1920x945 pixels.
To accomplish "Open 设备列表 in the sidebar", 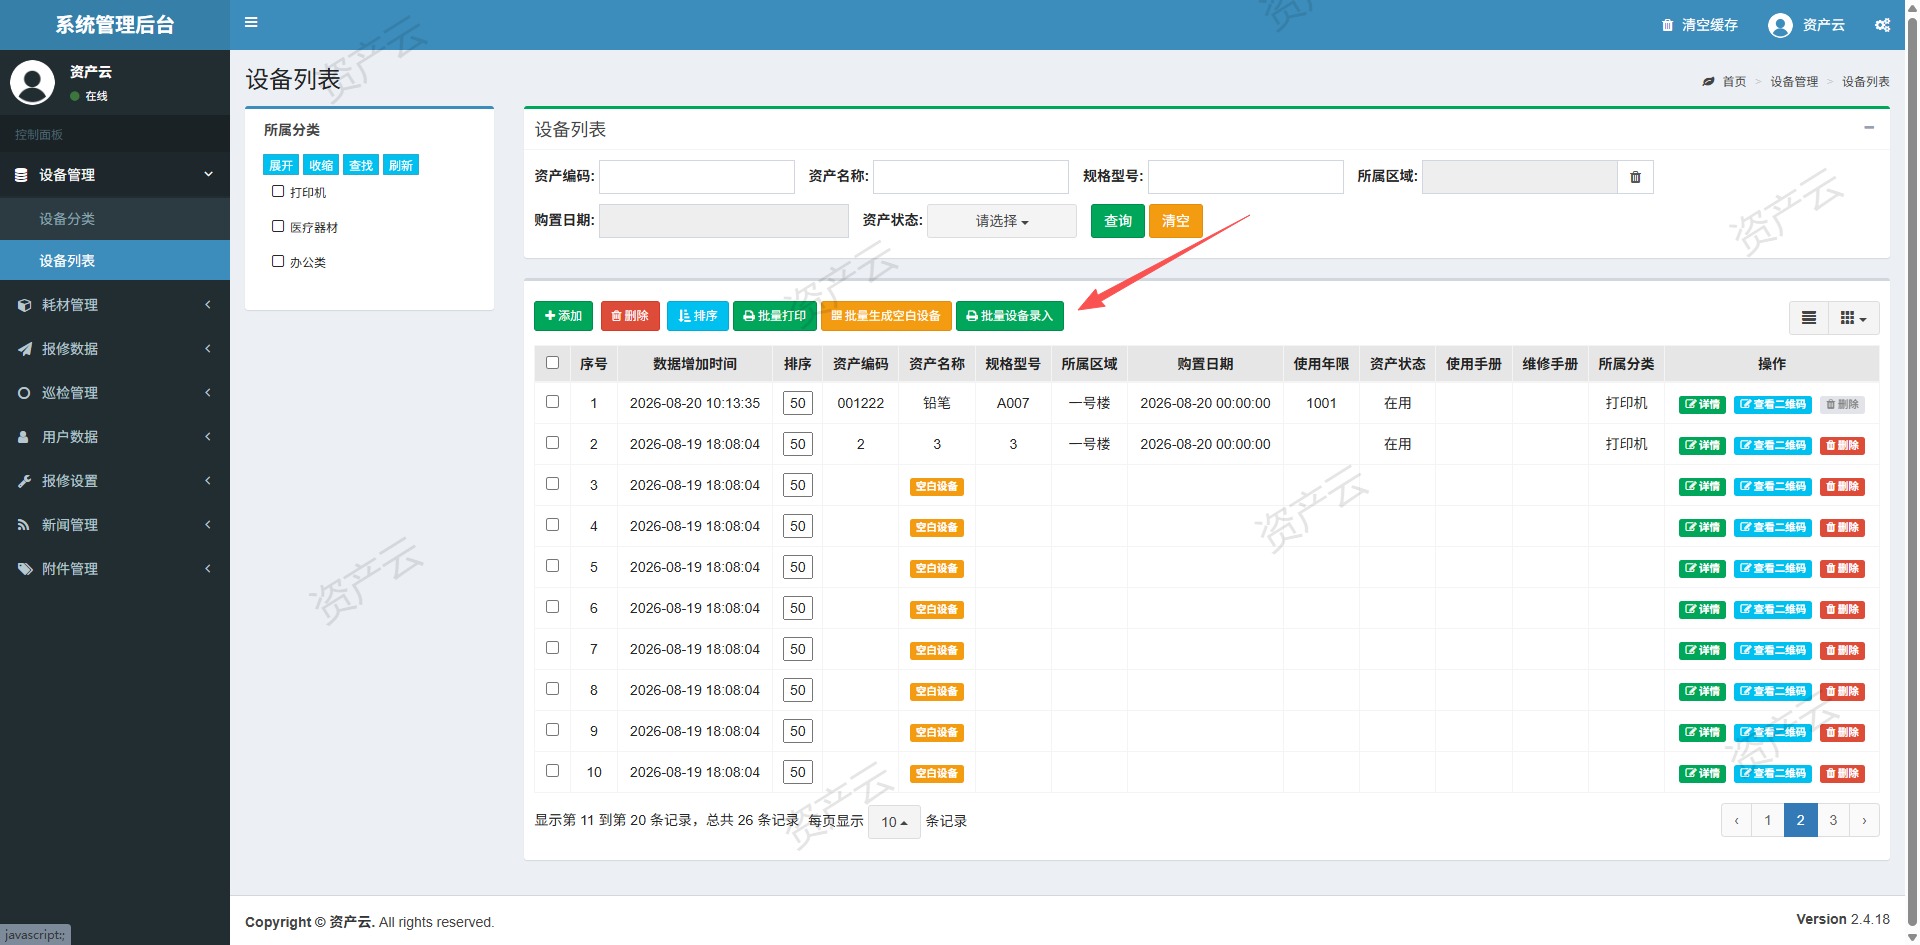I will (115, 261).
